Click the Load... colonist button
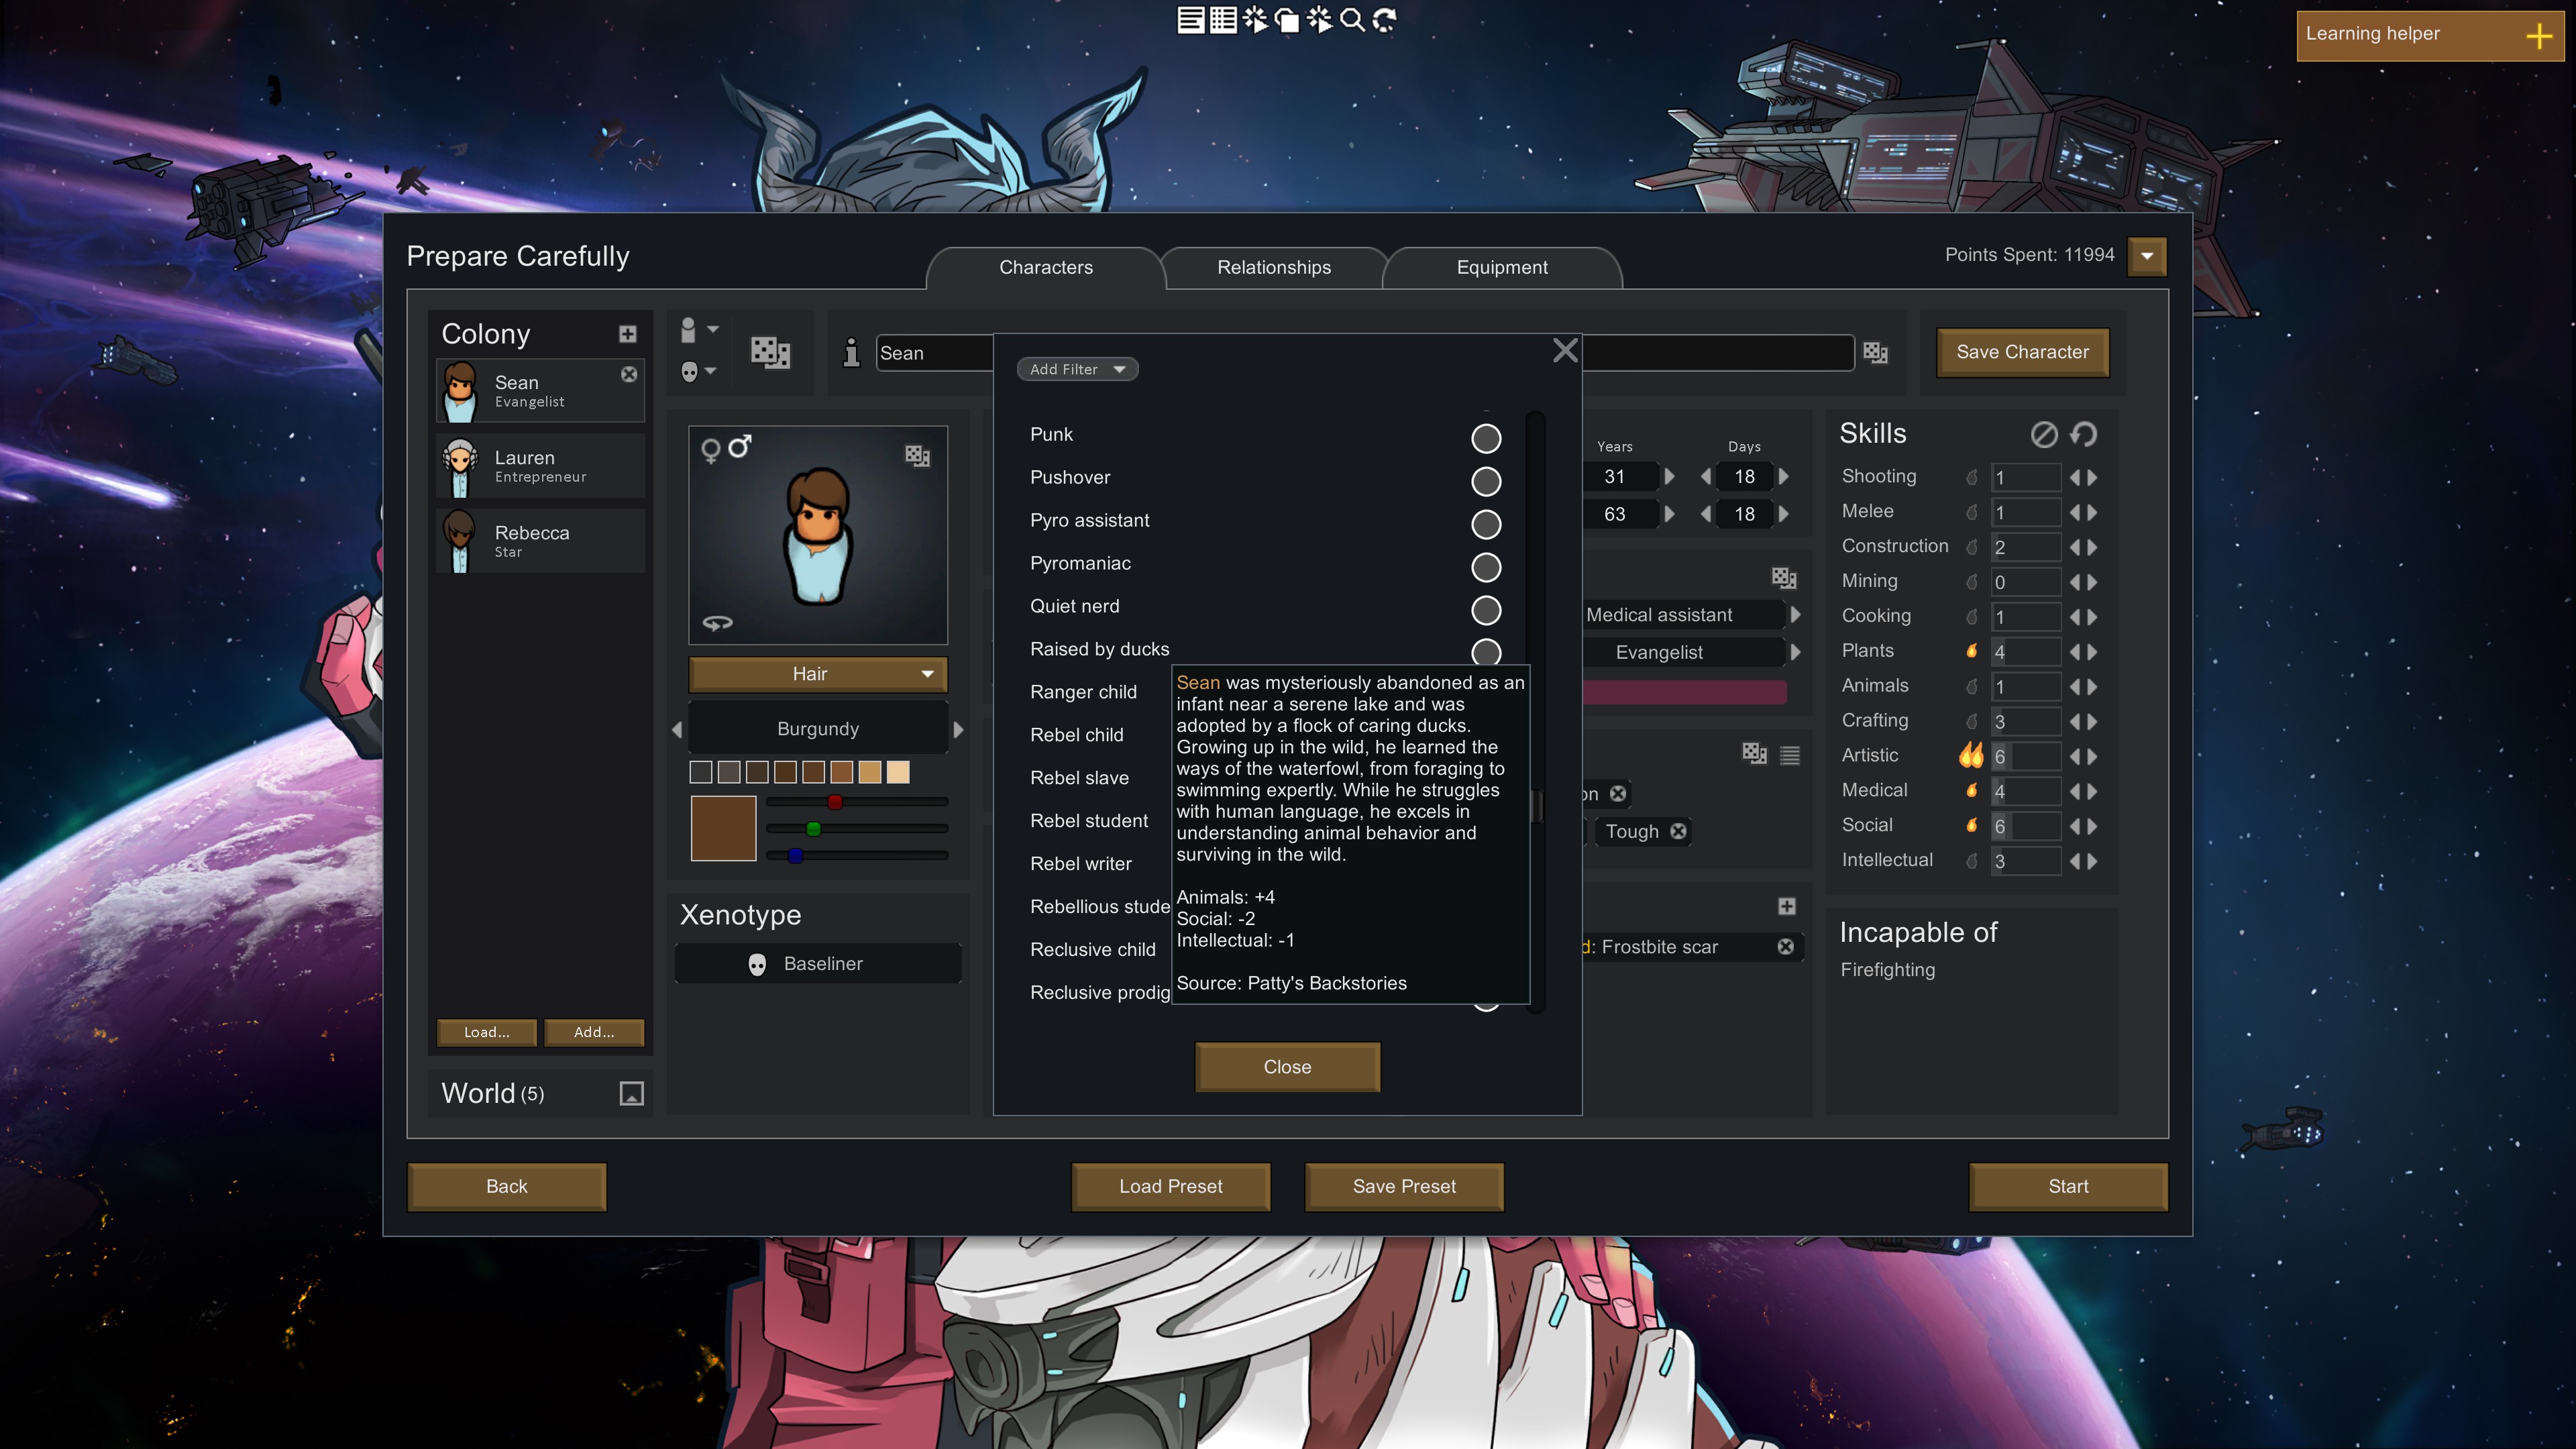 [x=486, y=1032]
